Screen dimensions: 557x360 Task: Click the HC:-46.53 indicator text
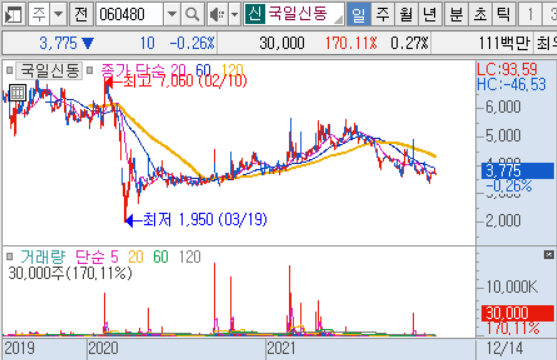coord(512,85)
